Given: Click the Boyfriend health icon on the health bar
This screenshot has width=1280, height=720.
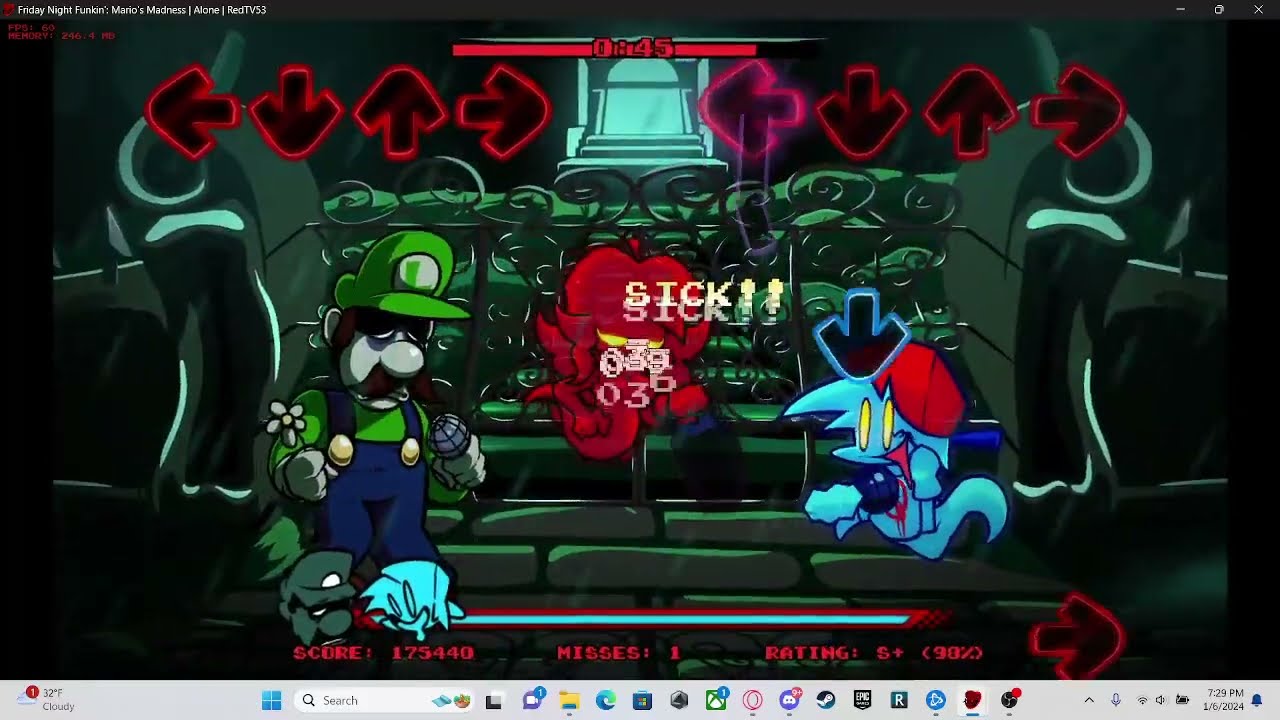Looking at the screenshot, I should (412, 600).
